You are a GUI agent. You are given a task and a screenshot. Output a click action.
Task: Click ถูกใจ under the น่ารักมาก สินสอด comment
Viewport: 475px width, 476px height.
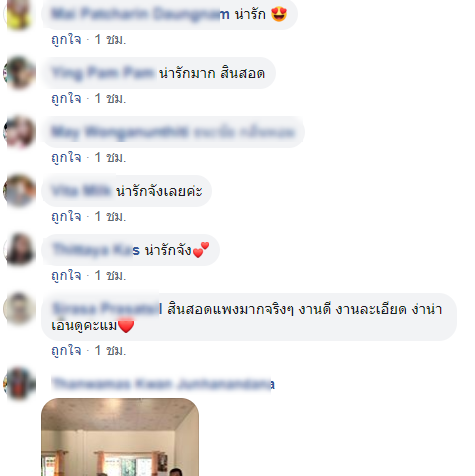click(x=66, y=99)
